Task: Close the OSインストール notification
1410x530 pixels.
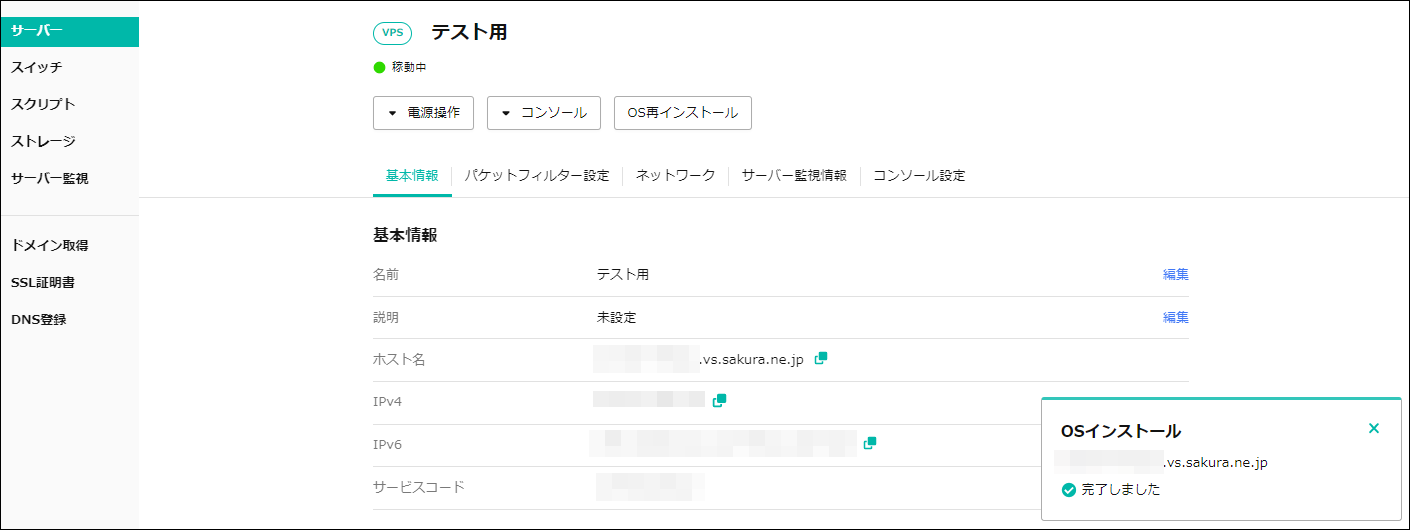Action: 1373,428
